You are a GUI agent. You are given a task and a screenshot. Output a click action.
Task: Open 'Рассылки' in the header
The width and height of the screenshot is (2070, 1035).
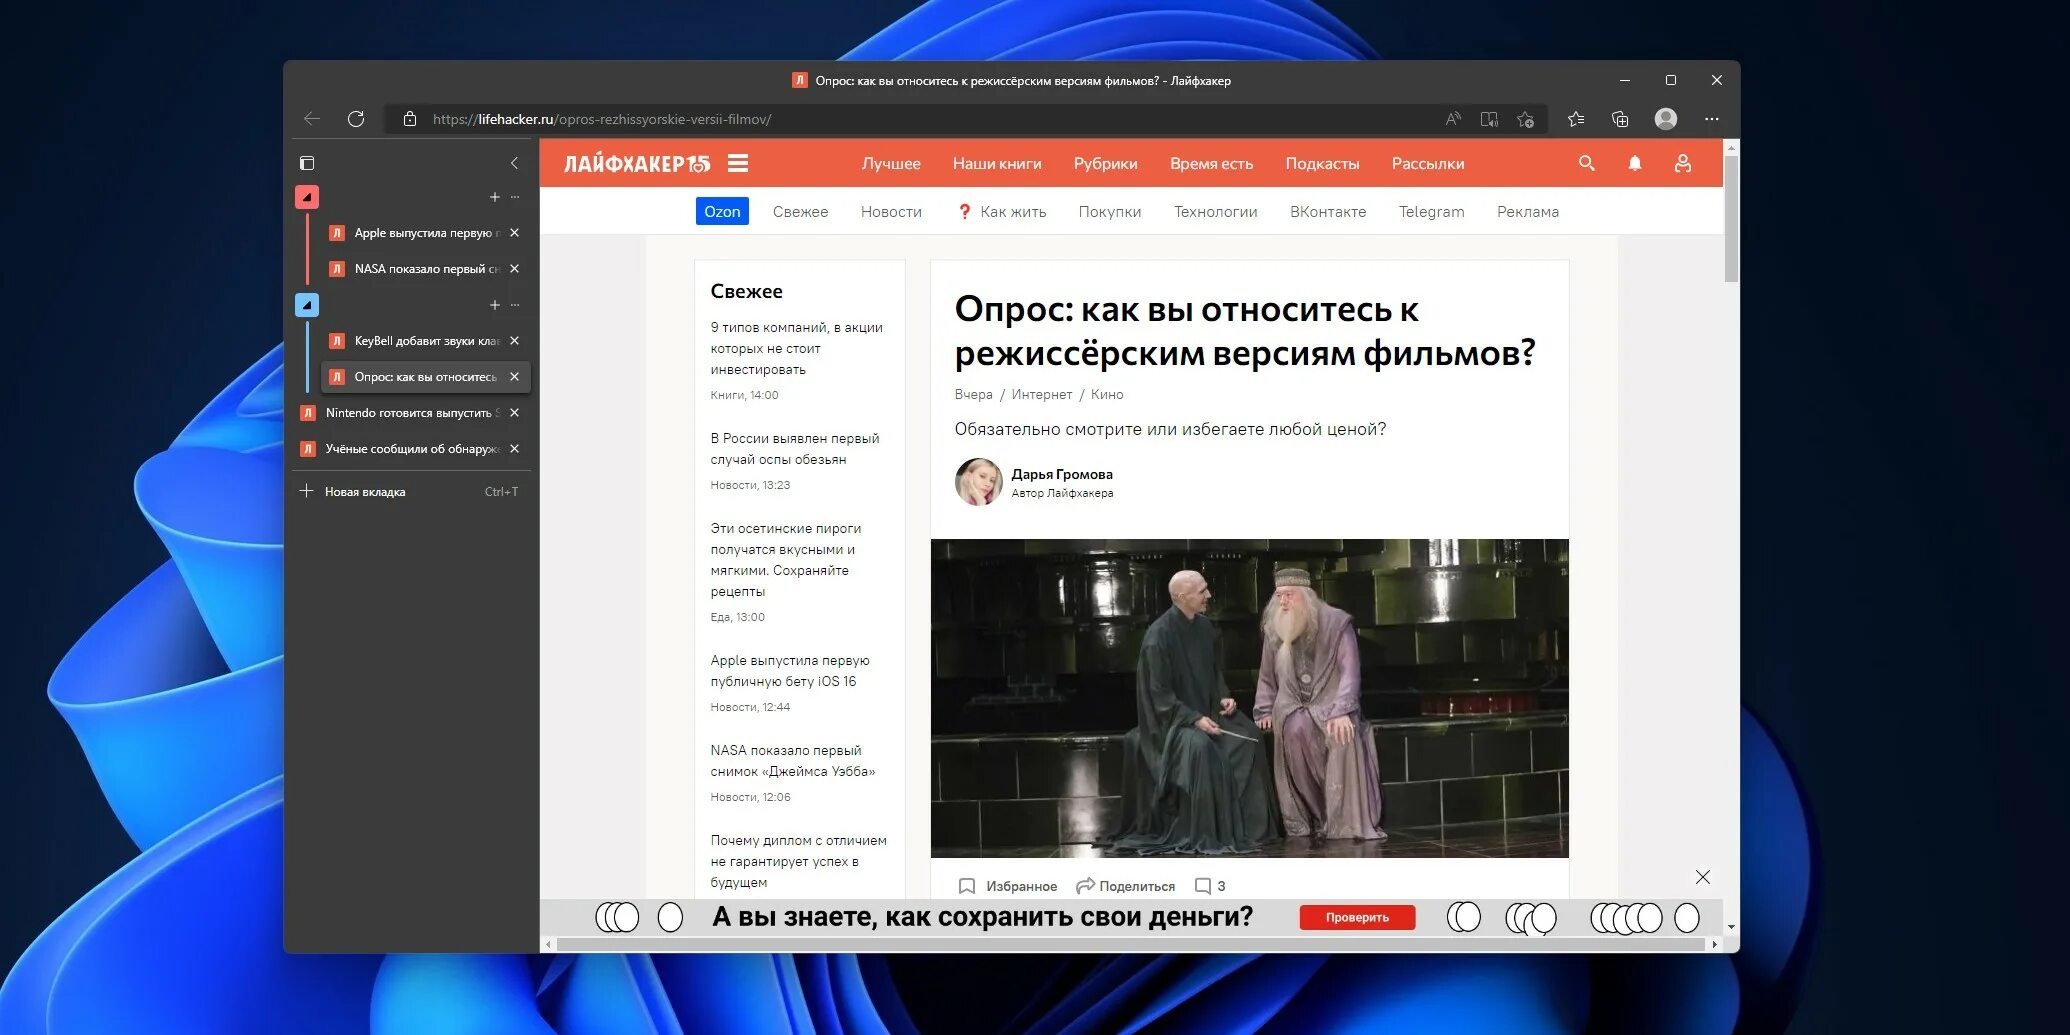(x=1428, y=164)
